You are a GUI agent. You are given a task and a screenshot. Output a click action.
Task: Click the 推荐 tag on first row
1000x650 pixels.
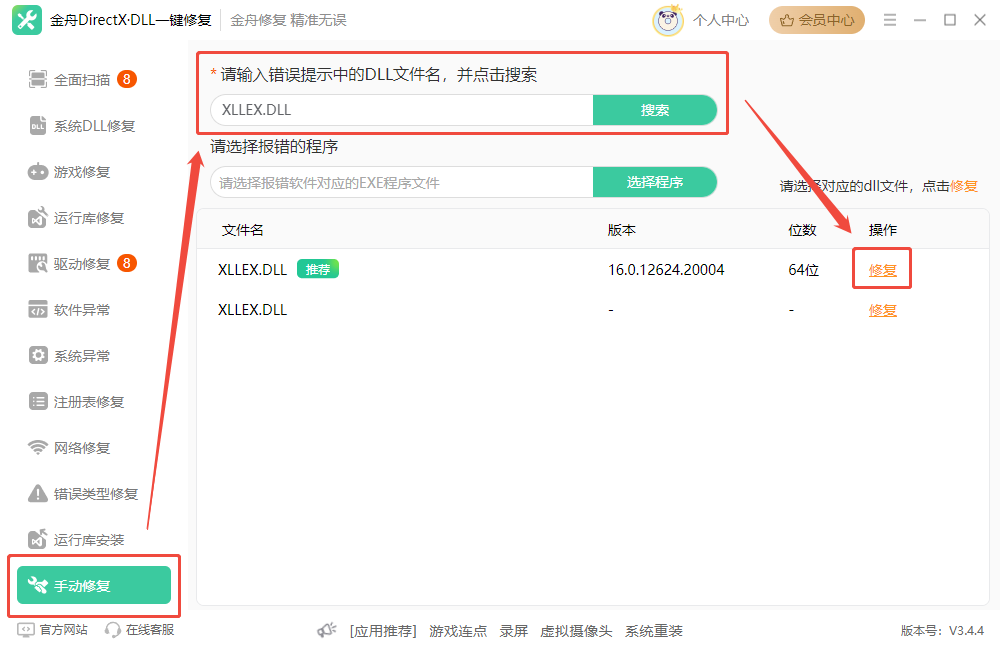[x=318, y=269]
